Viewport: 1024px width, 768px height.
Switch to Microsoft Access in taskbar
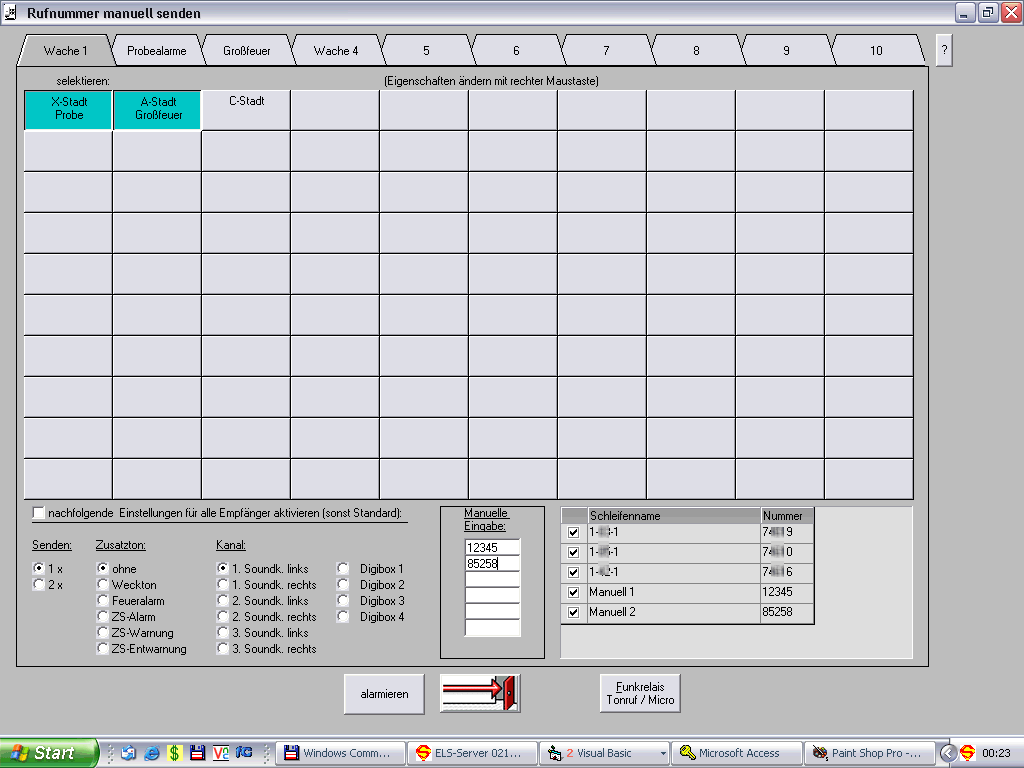[738, 753]
